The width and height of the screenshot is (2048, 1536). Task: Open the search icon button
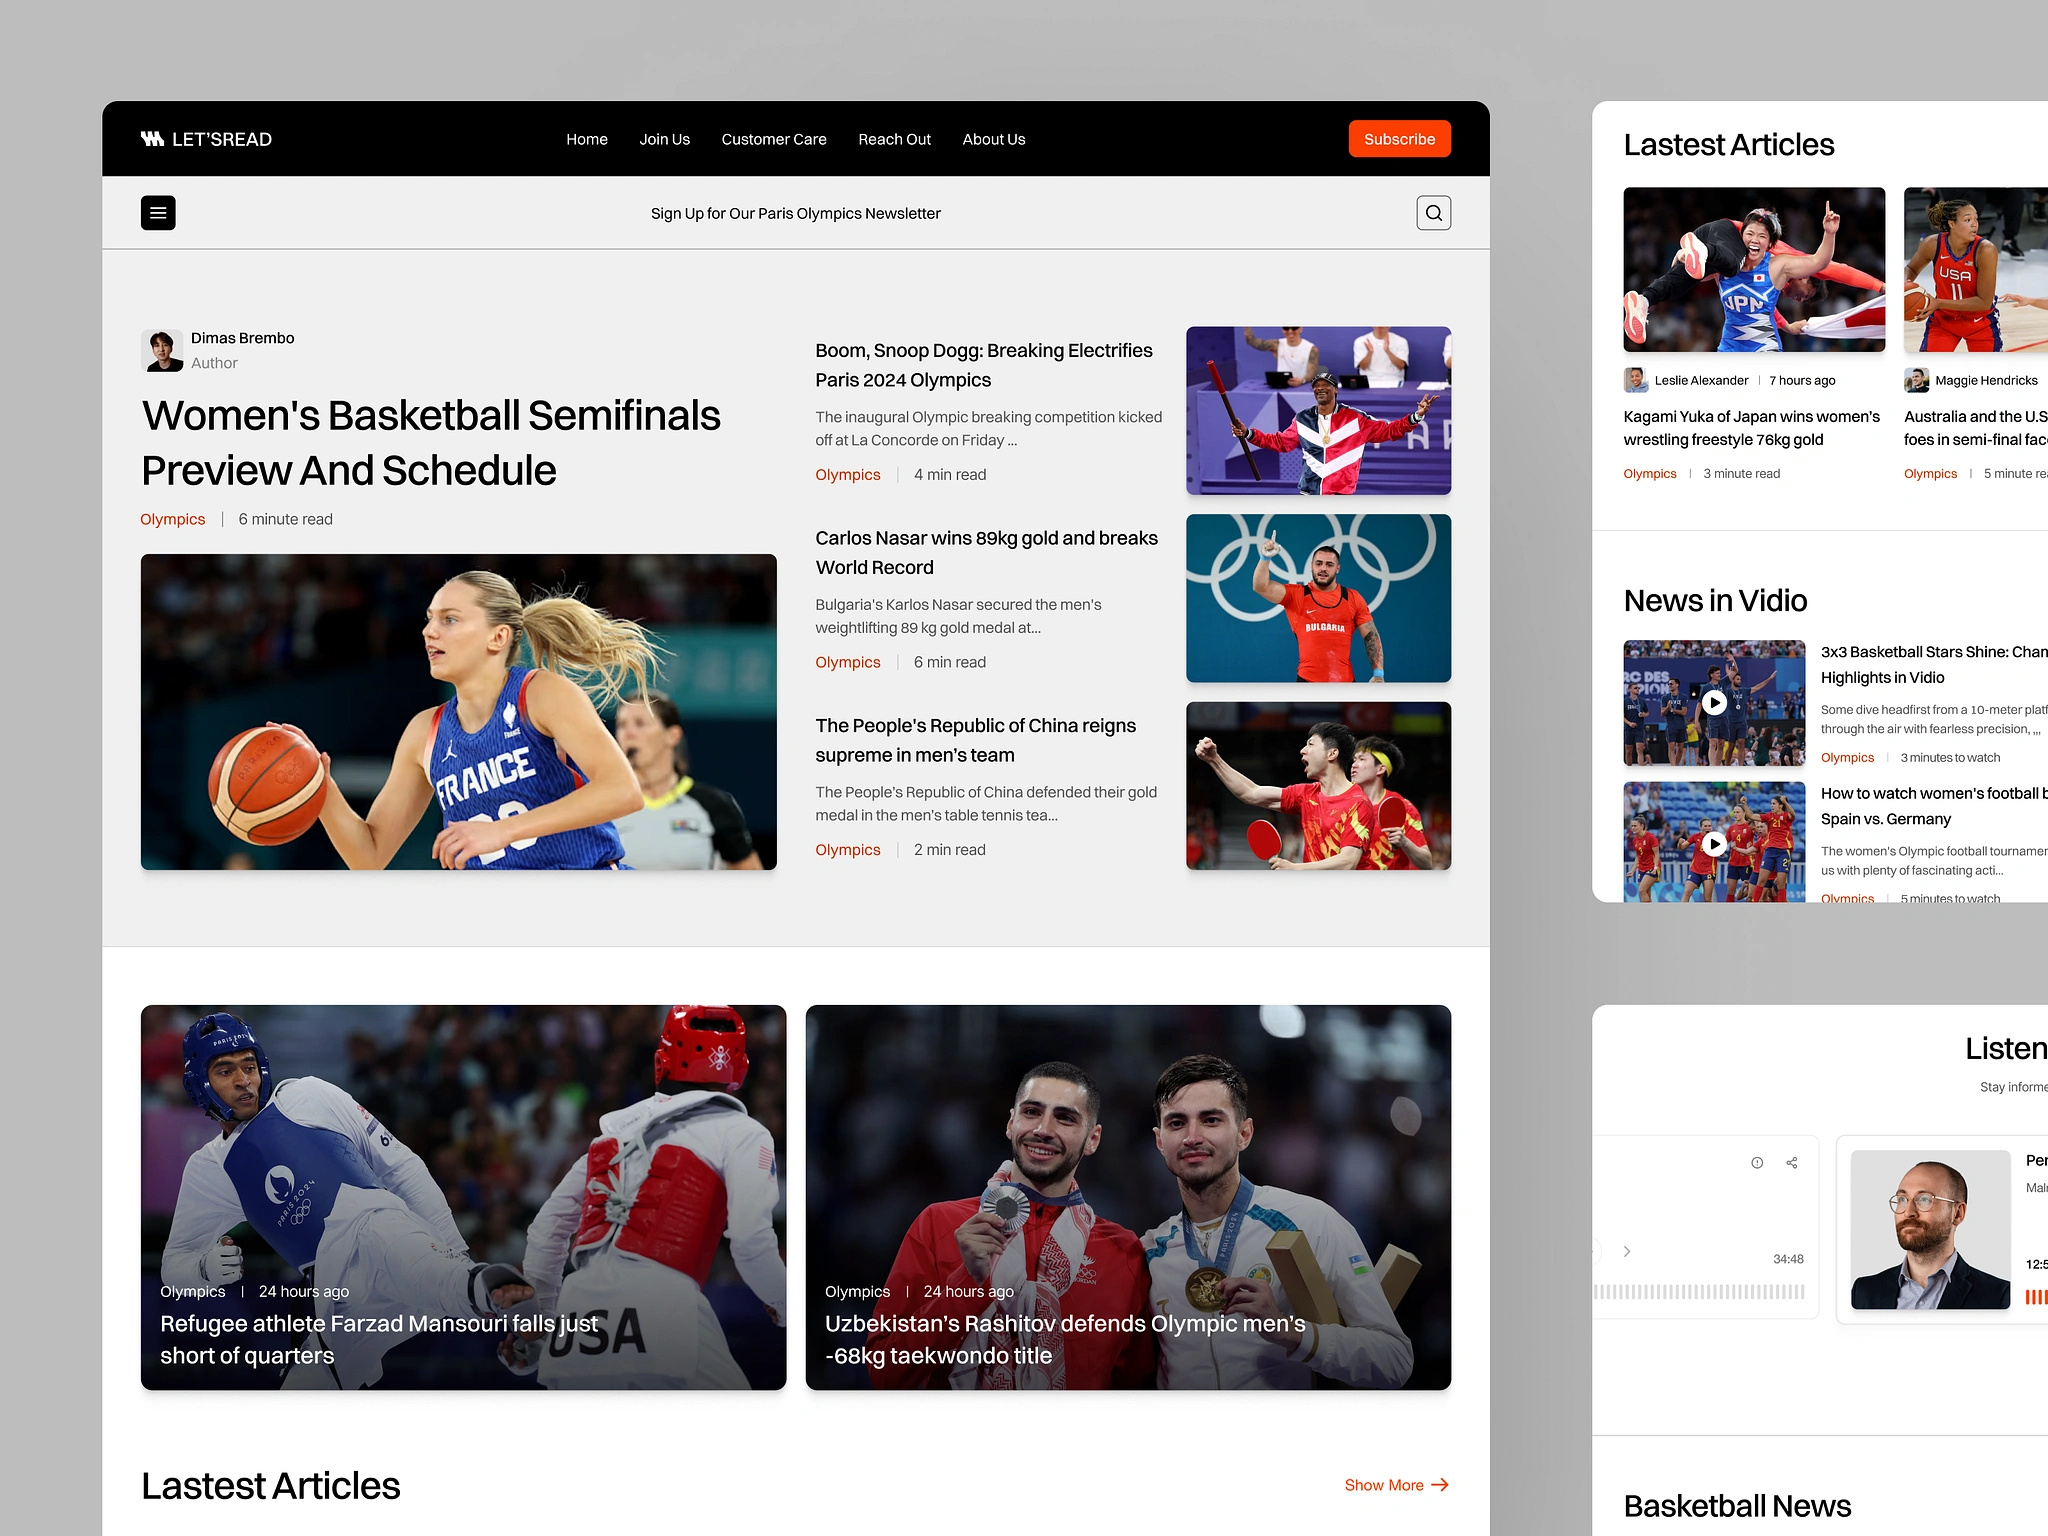click(1433, 213)
